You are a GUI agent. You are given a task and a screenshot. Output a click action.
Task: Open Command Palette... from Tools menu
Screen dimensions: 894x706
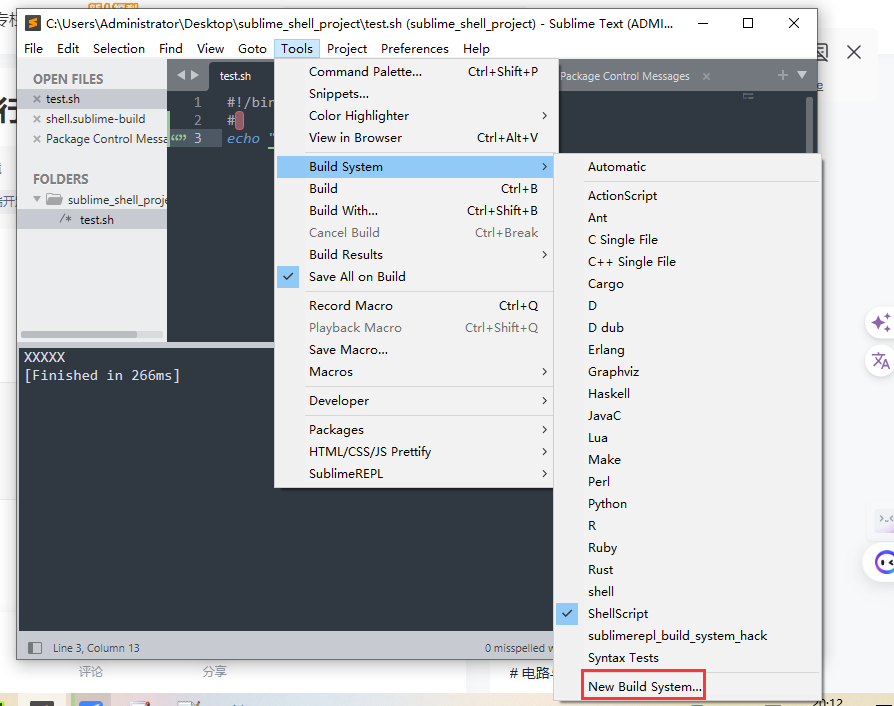415,72
